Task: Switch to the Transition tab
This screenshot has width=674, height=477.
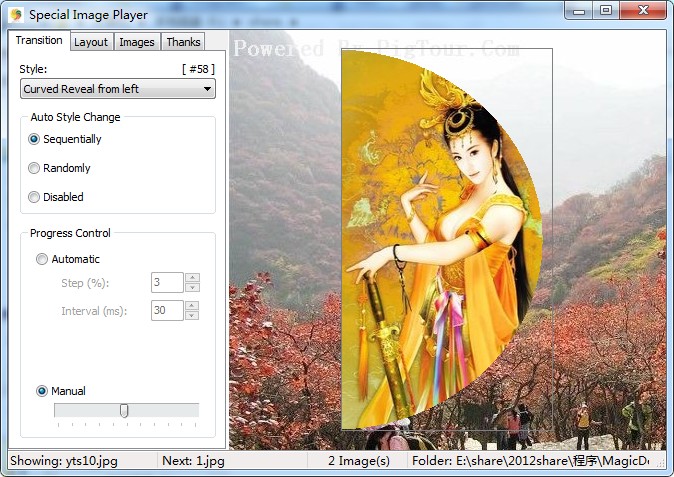Action: click(39, 40)
